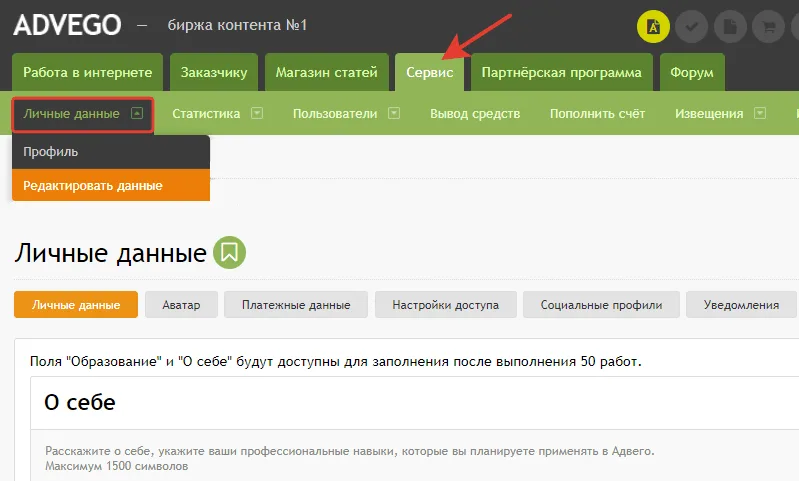The height and width of the screenshot is (481, 799).
Task: Click the gray shopping cart icon
Action: (x=768, y=26)
